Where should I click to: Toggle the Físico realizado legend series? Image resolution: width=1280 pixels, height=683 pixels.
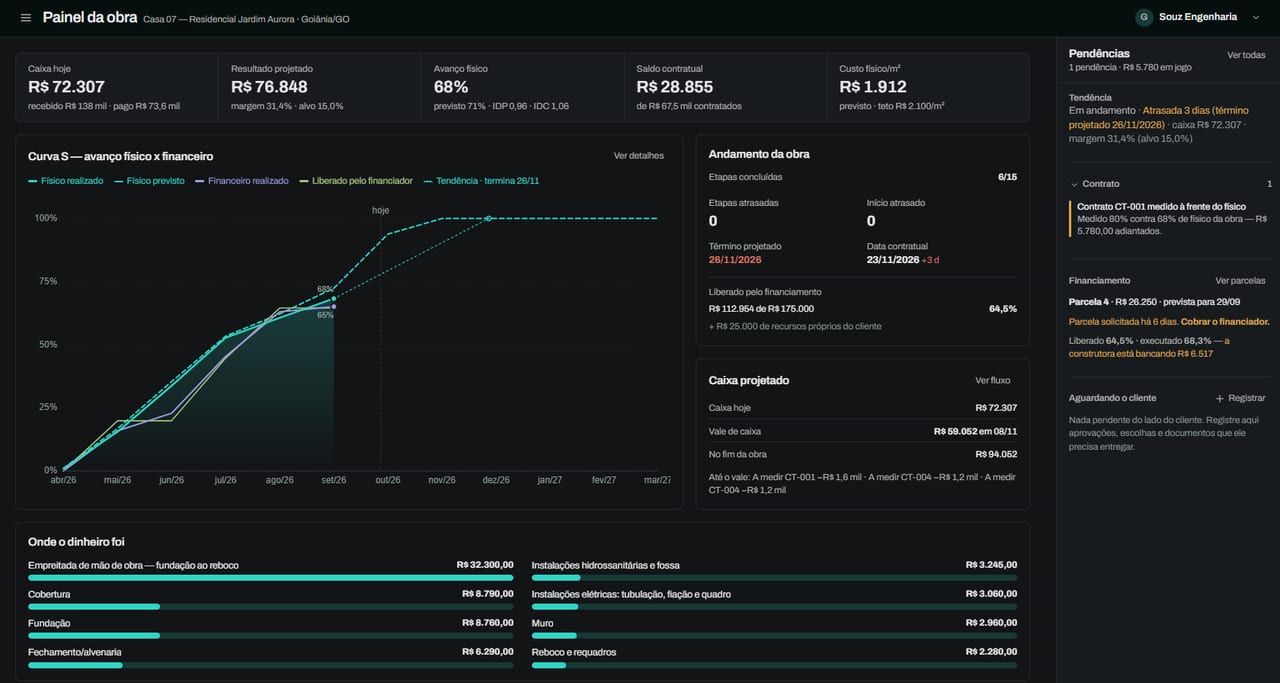click(x=65, y=181)
